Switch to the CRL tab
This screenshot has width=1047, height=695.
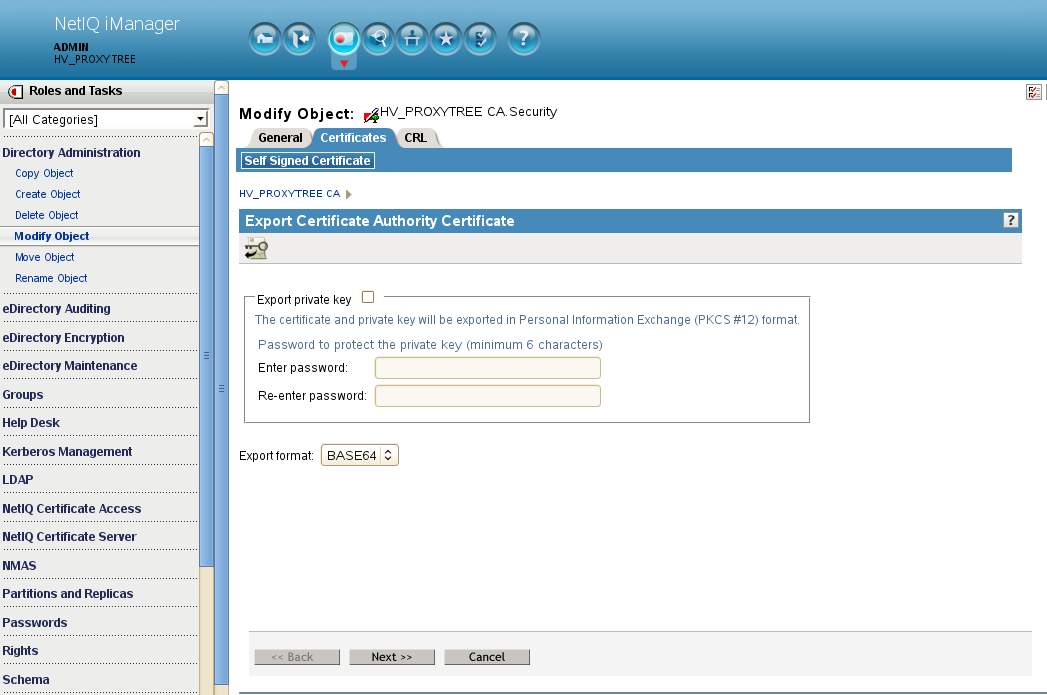(415, 138)
